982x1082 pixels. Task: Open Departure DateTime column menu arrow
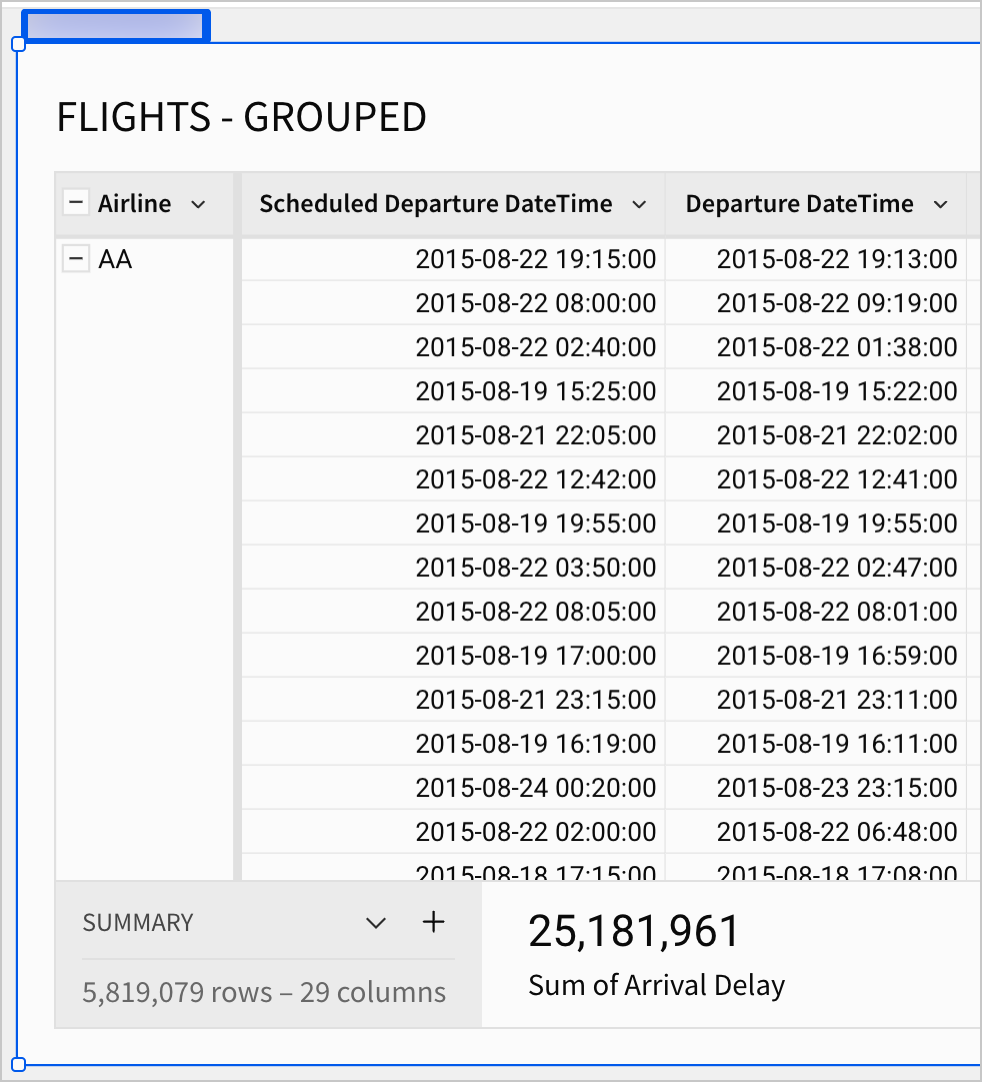pos(940,204)
